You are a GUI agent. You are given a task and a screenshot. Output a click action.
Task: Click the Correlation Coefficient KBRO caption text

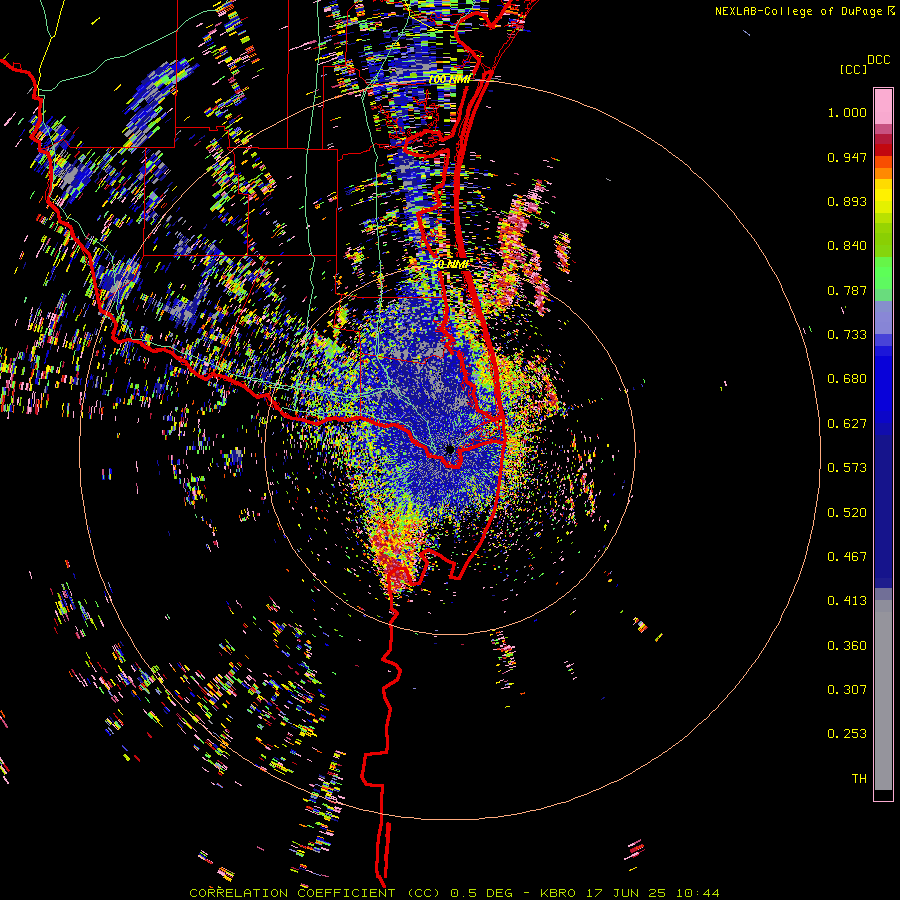(454, 893)
